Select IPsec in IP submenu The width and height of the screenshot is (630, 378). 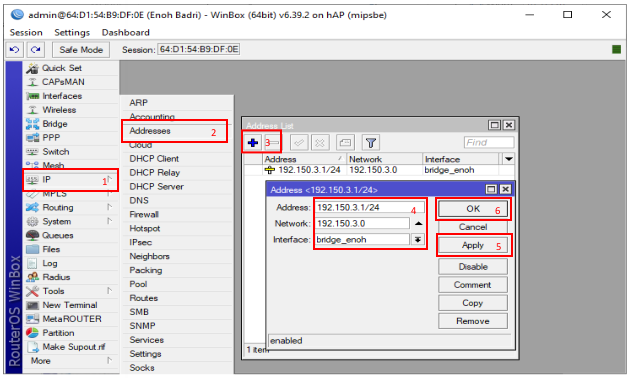[177, 243]
